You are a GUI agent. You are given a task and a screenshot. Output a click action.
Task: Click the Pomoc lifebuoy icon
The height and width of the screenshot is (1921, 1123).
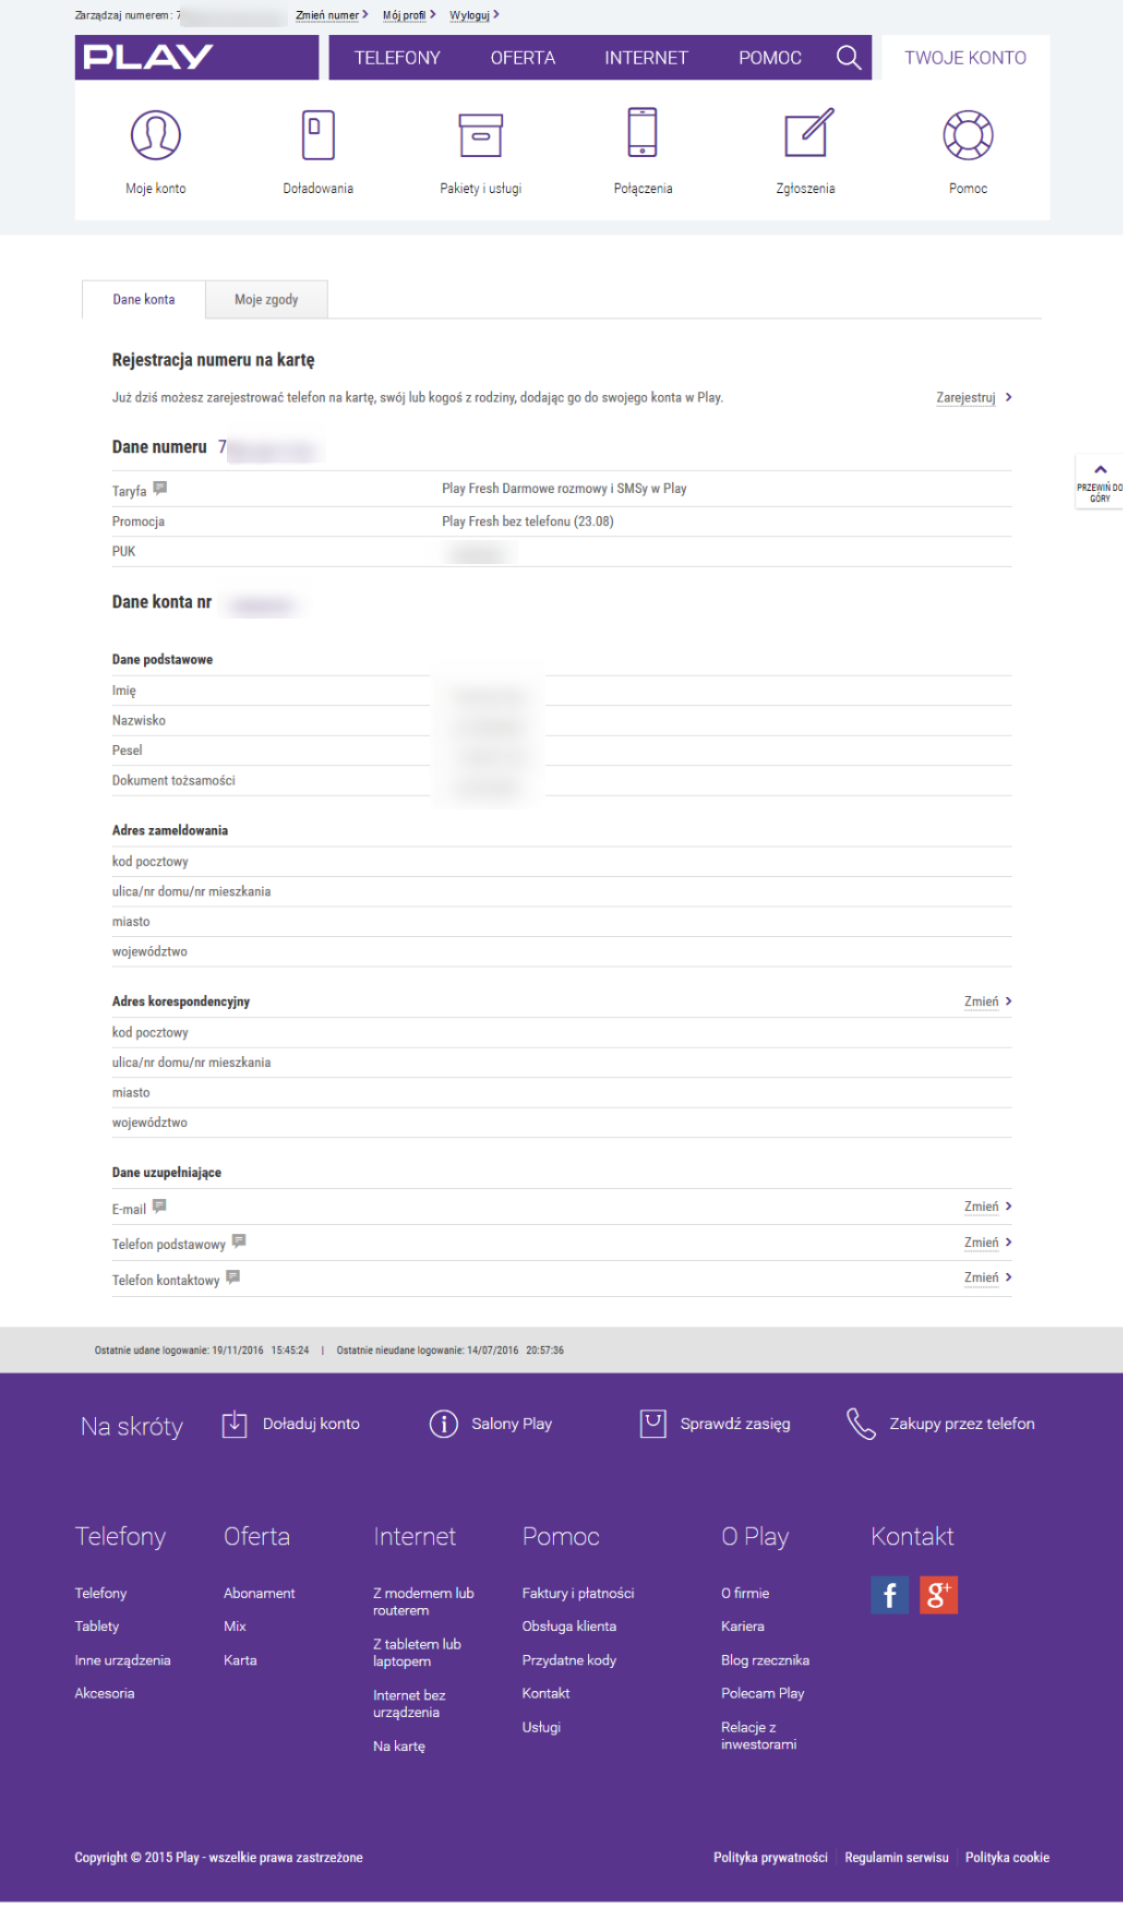click(967, 135)
